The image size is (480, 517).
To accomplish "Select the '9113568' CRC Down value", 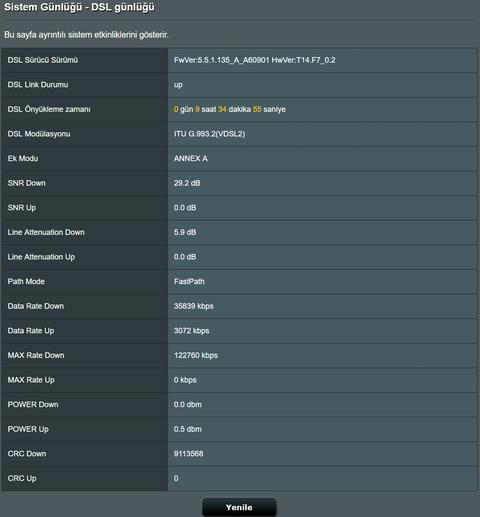I will [188, 454].
